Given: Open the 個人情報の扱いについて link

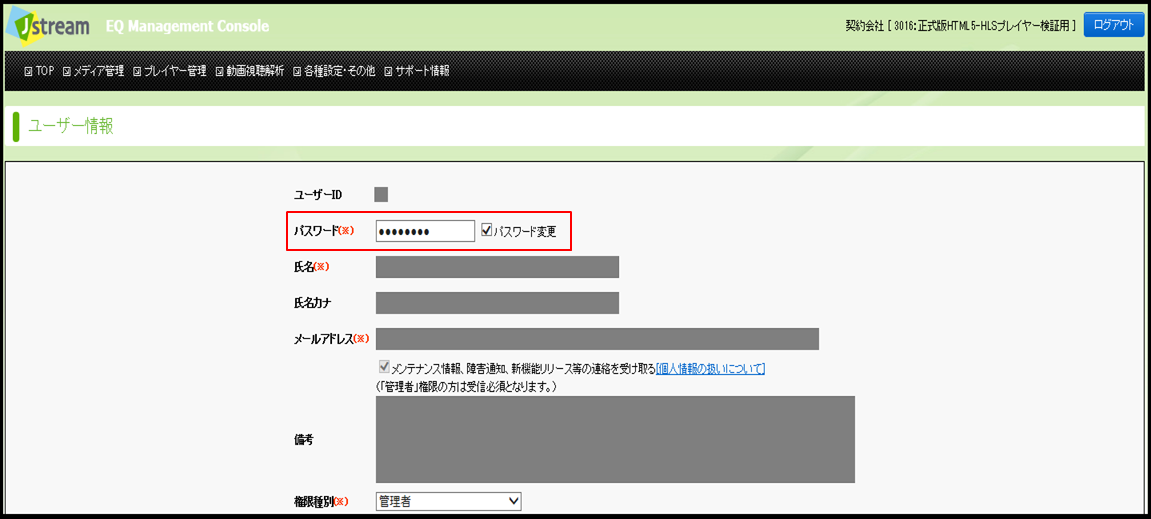Looking at the screenshot, I should (x=710, y=369).
